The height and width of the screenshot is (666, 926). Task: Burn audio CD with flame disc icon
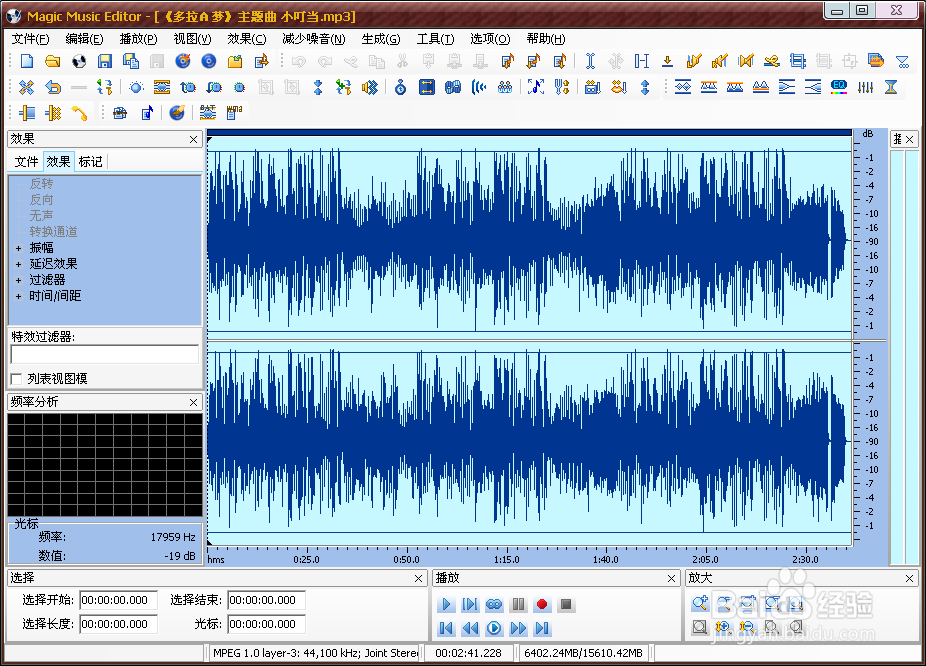click(182, 61)
